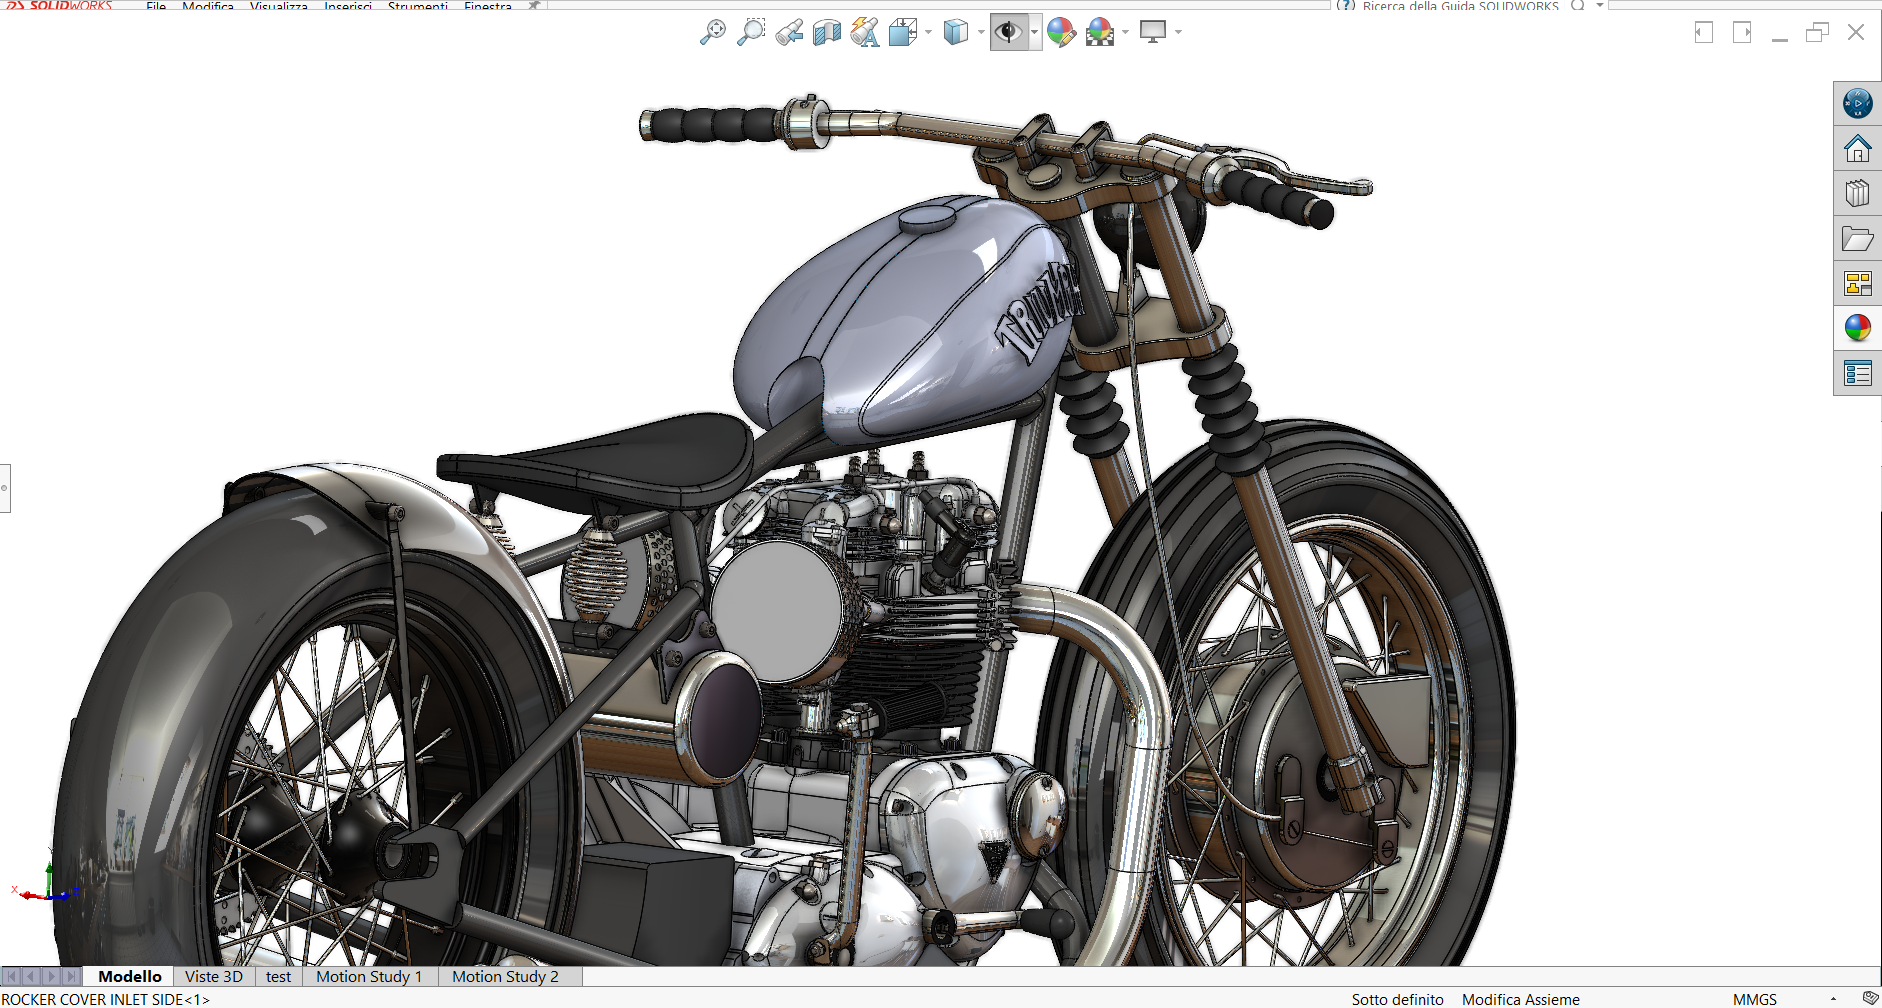1882x1008 pixels.
Task: Click the collapse-left panel window button
Action: (x=1704, y=32)
